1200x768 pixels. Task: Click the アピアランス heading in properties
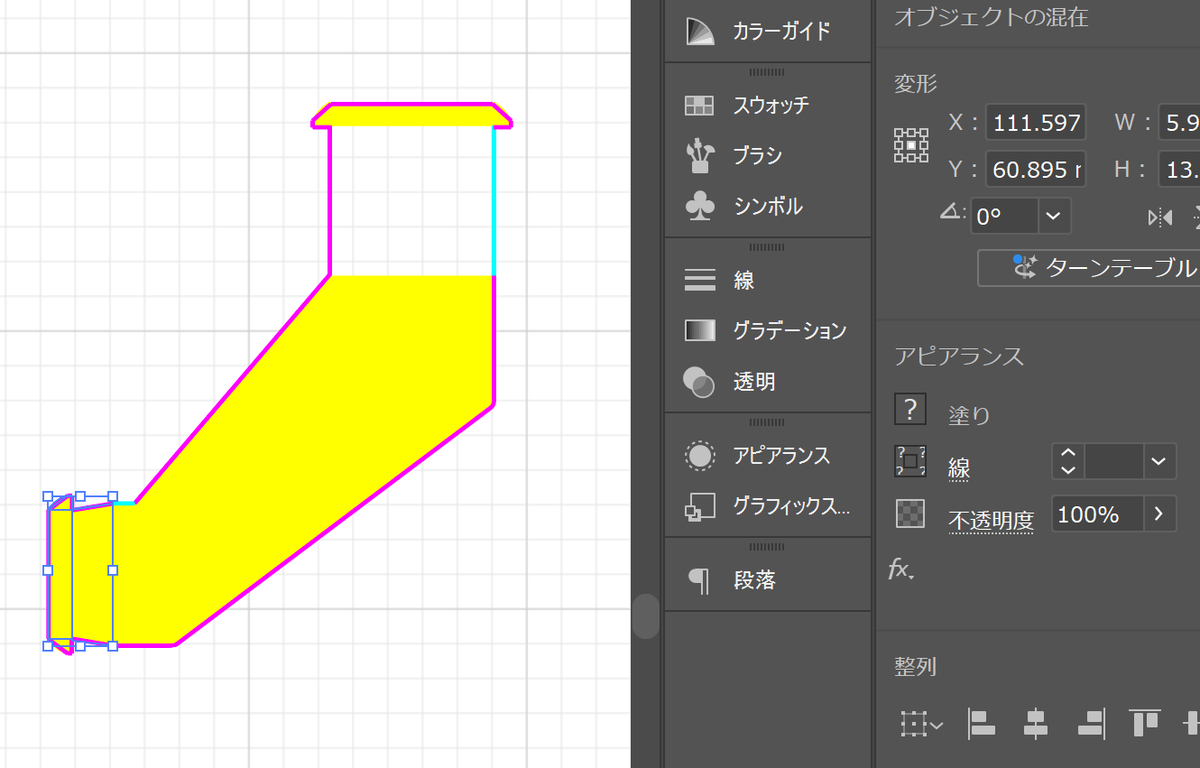point(959,356)
